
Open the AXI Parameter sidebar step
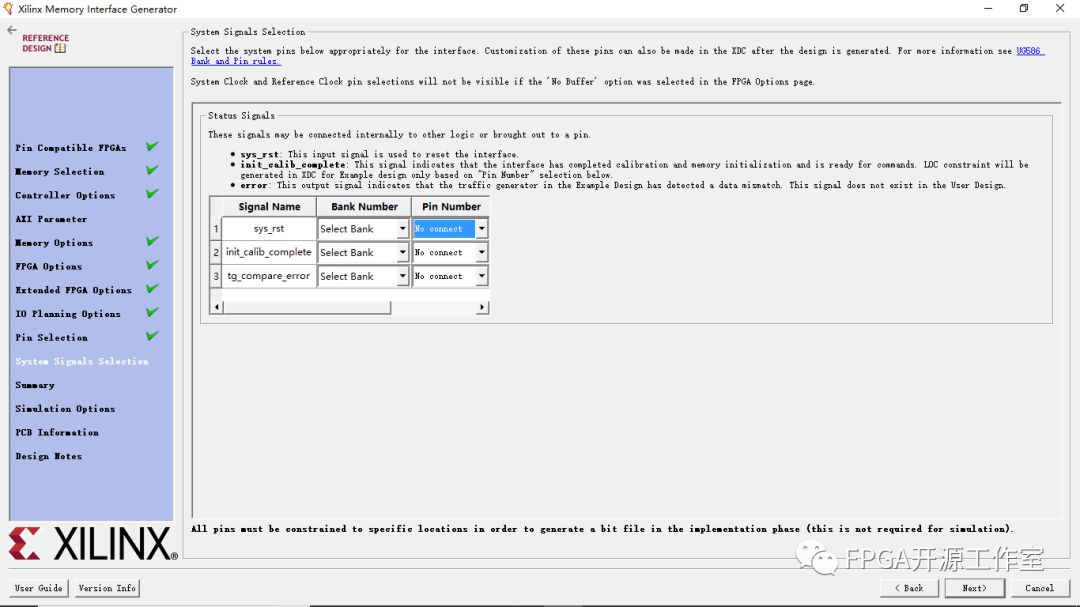[51, 219]
